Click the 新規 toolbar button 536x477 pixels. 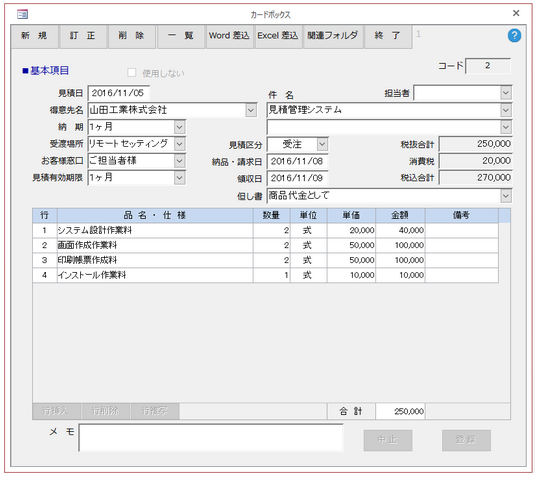pos(34,36)
